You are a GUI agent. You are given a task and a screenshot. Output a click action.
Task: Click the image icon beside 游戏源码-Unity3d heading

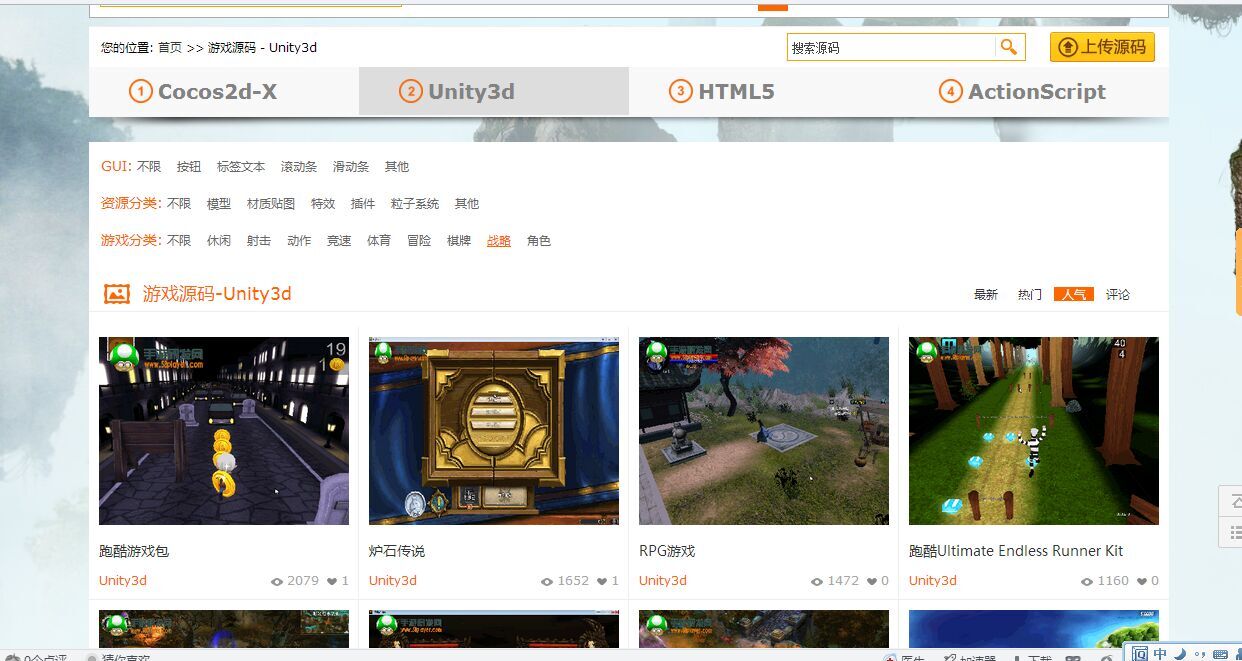point(117,294)
